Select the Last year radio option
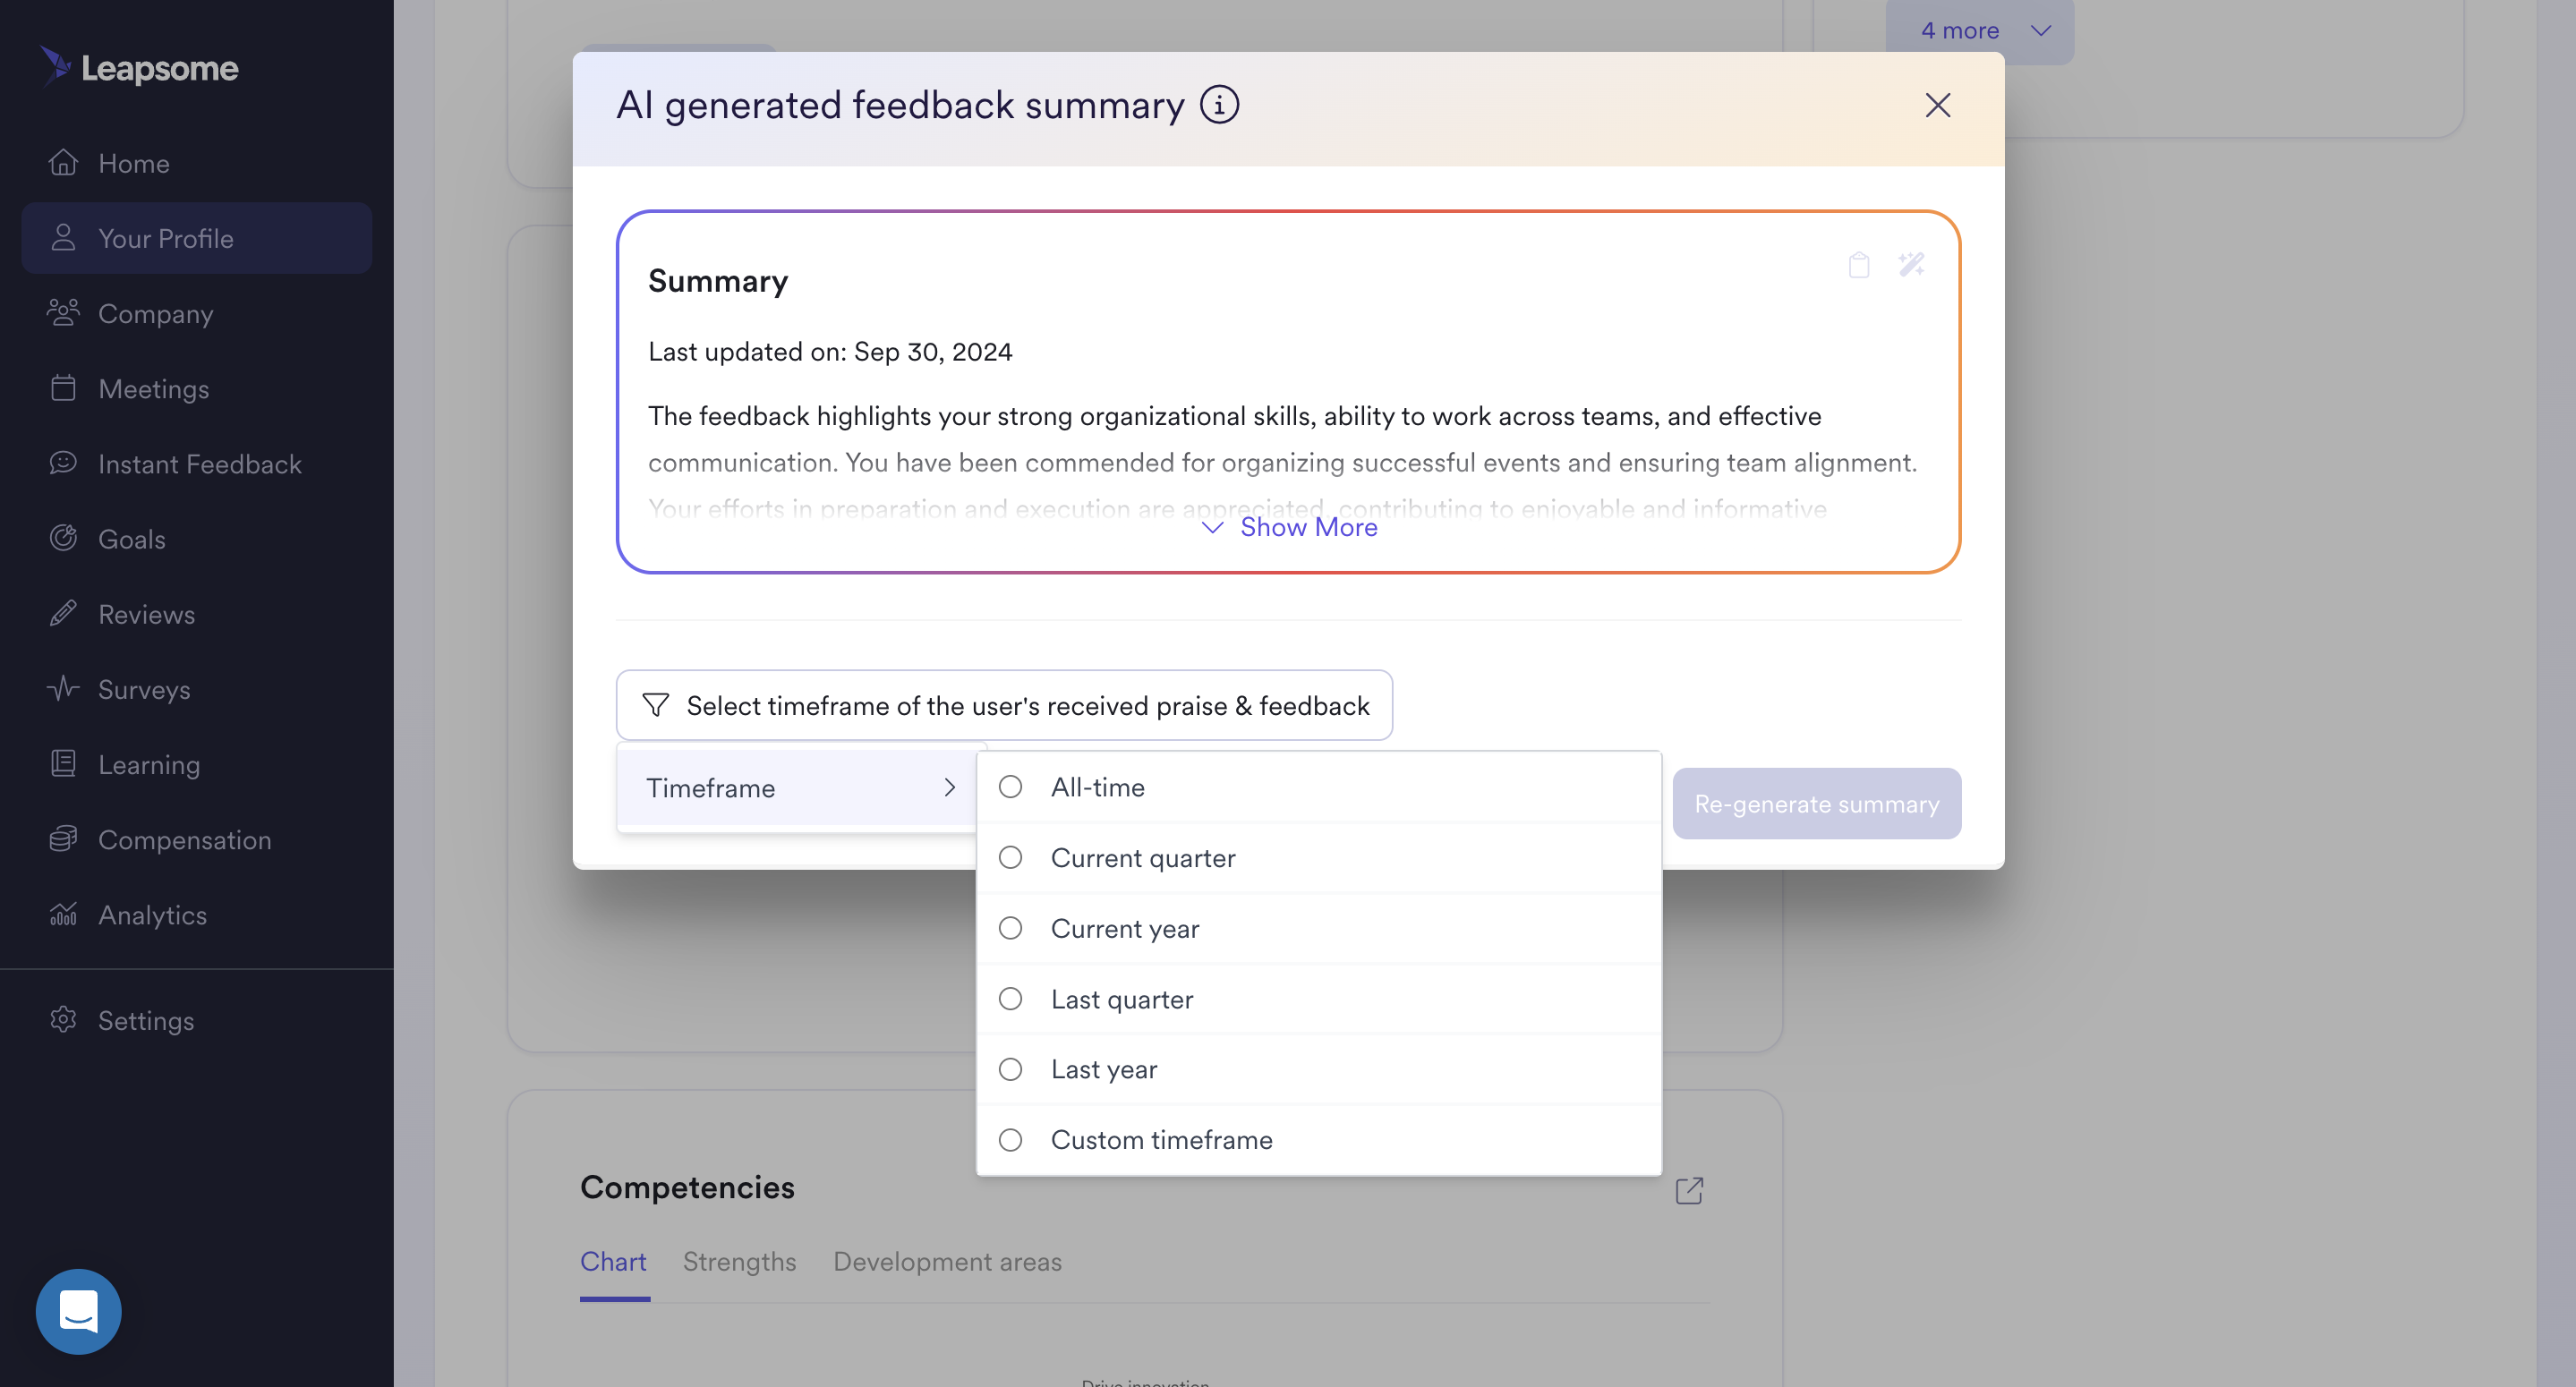Screen dimensions: 2576x1387 point(1010,1069)
